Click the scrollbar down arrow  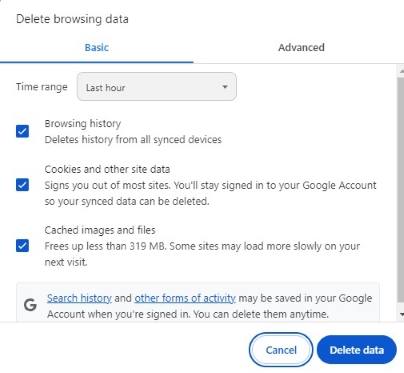[401, 314]
